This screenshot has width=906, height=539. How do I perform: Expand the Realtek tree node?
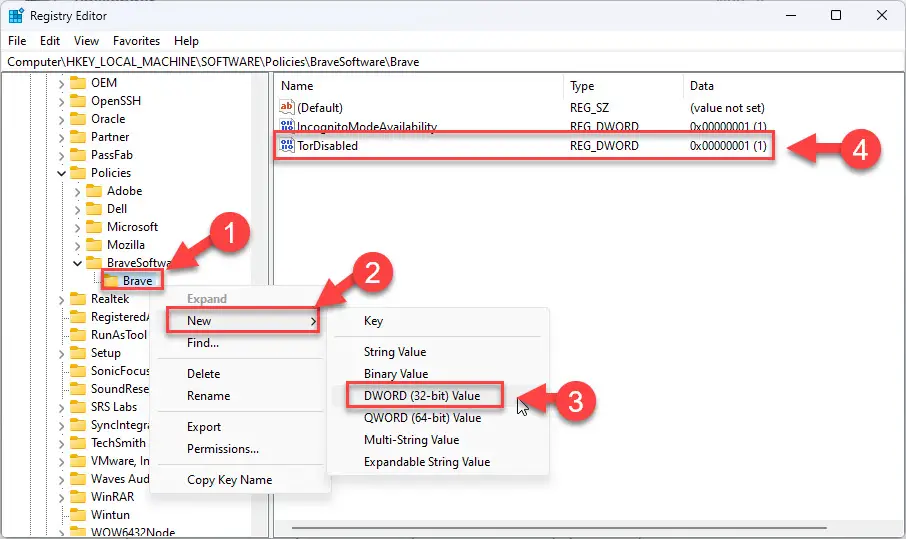61,299
